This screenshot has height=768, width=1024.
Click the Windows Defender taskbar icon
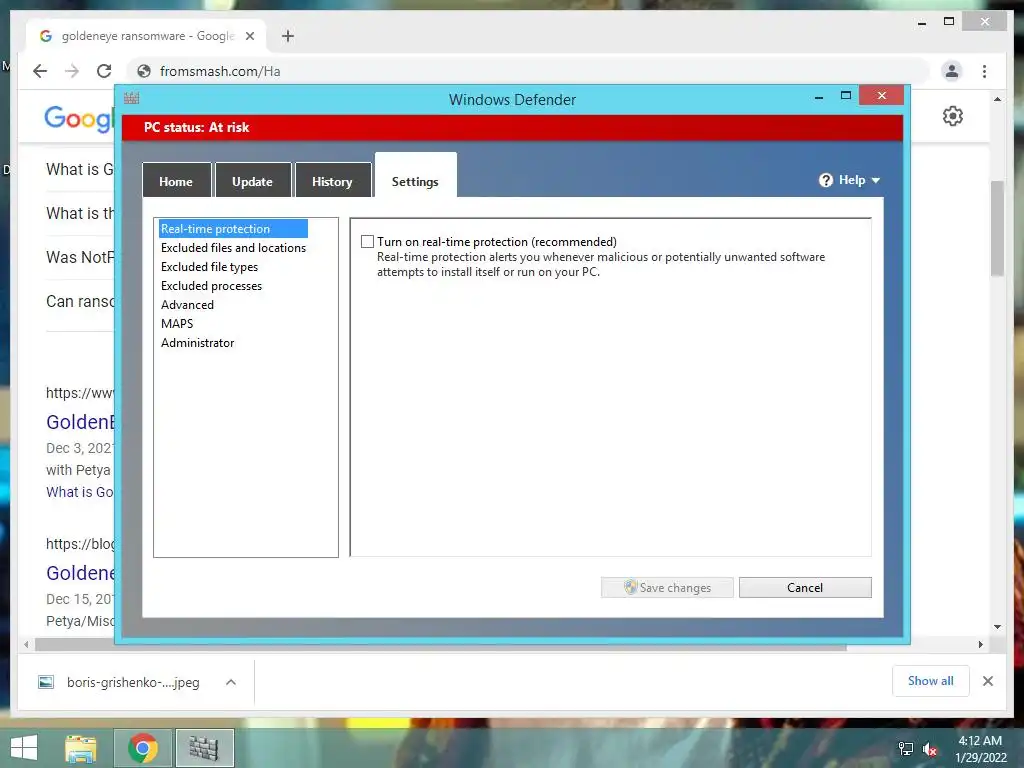204,748
